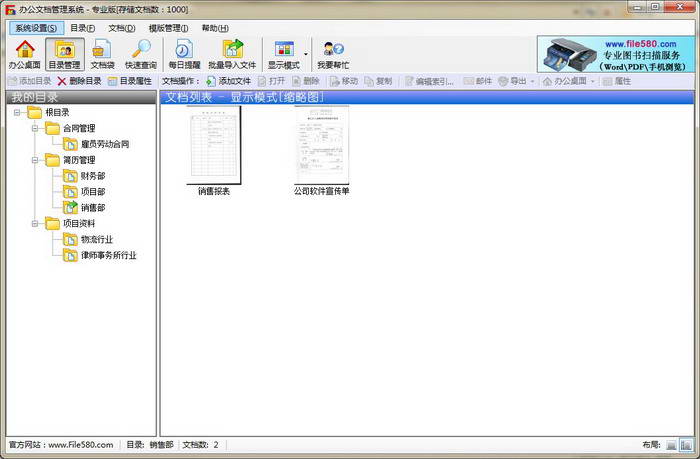Click the 显示模式 view icon
700x459 pixels.
tap(283, 54)
